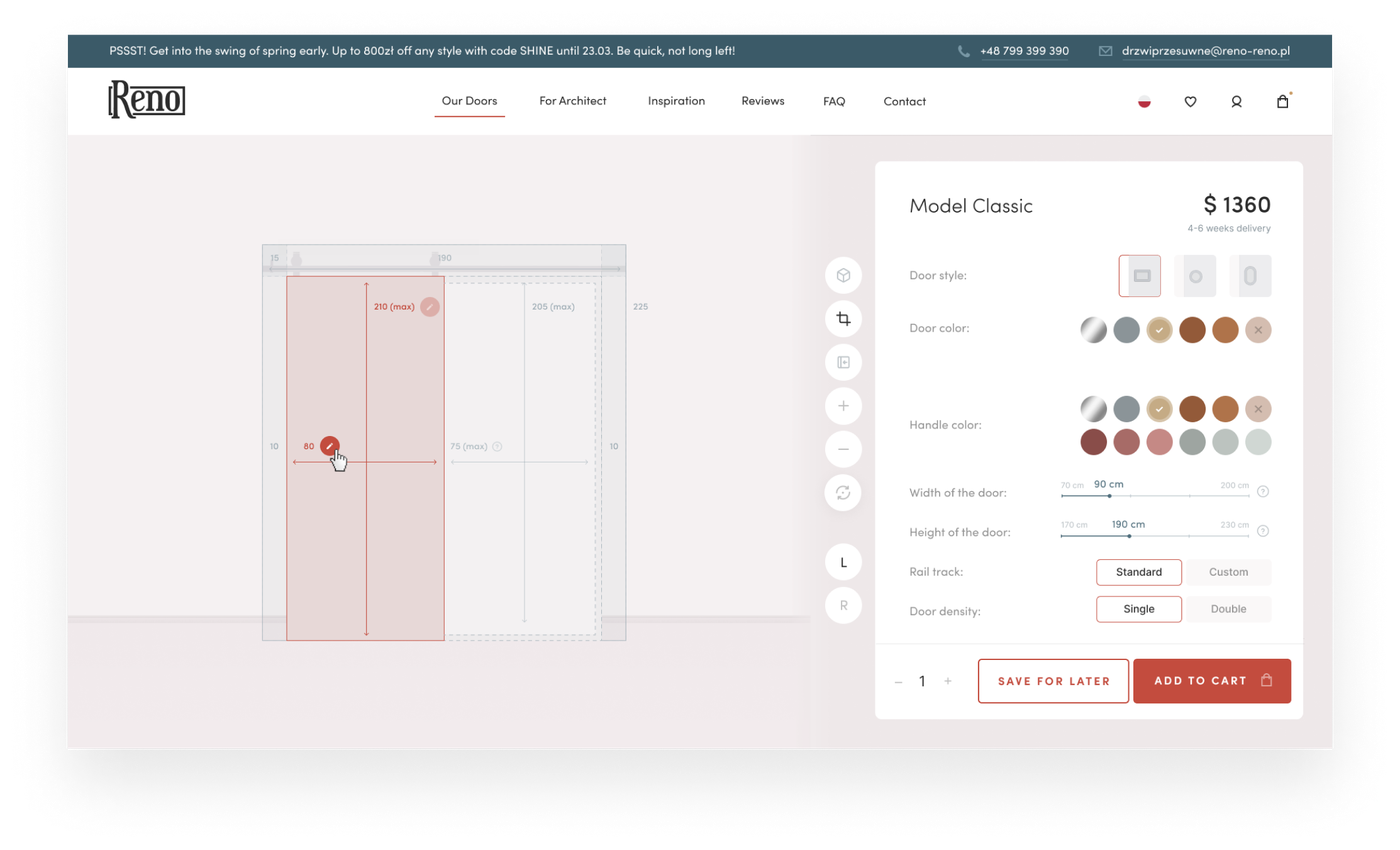Viewport: 1400px width, 850px height.
Task: Select the crop dimensions tool icon
Action: coord(843,319)
